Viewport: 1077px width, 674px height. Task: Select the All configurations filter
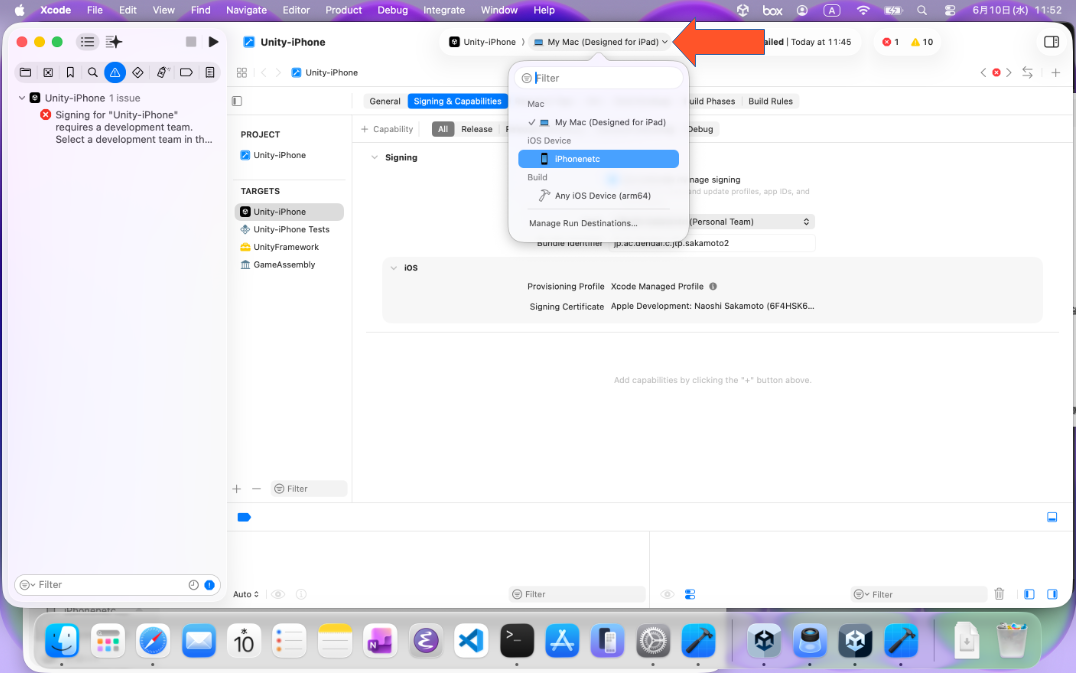click(x=443, y=129)
